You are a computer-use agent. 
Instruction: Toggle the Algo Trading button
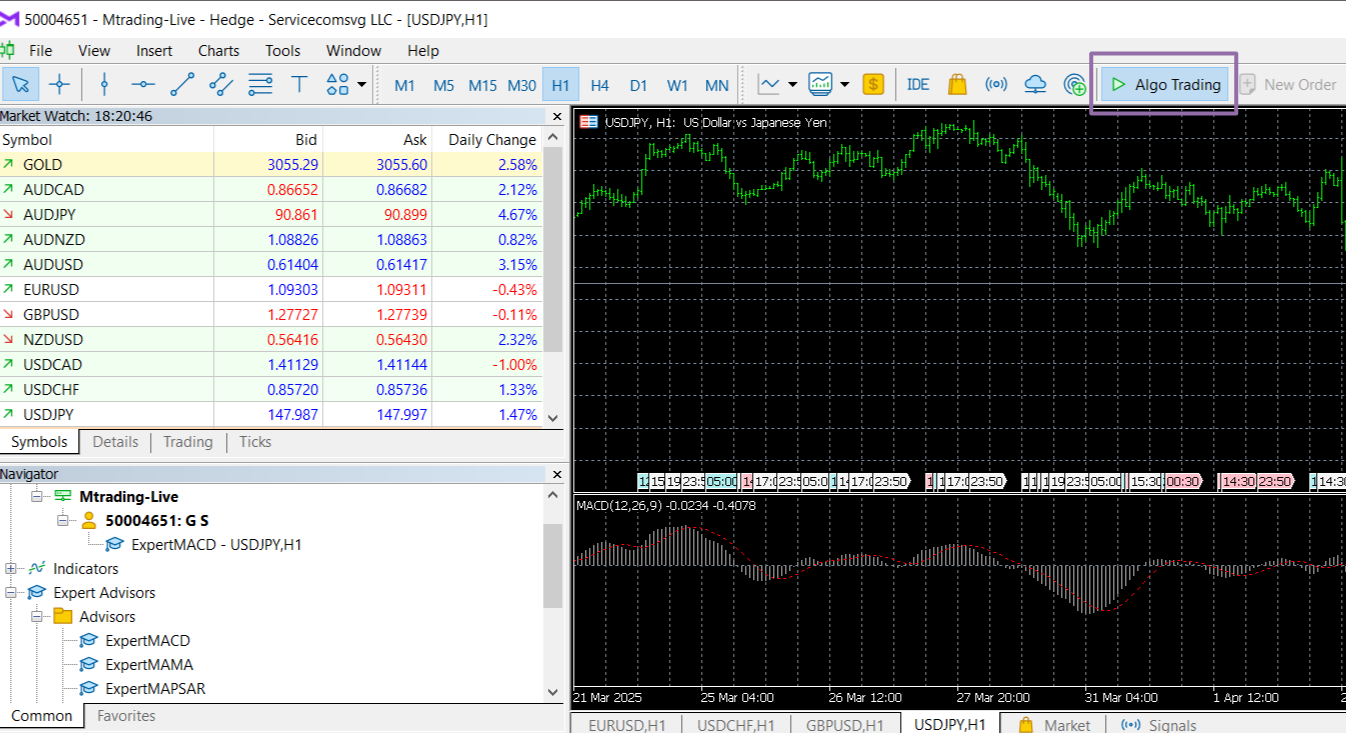click(1166, 85)
